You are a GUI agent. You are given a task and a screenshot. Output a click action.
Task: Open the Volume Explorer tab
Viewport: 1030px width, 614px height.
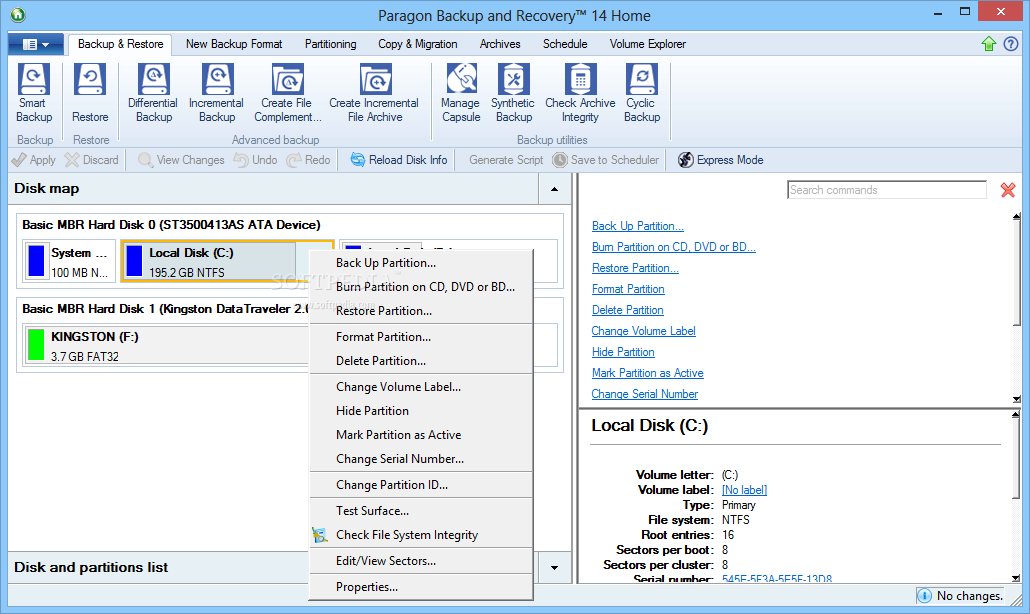pyautogui.click(x=648, y=44)
